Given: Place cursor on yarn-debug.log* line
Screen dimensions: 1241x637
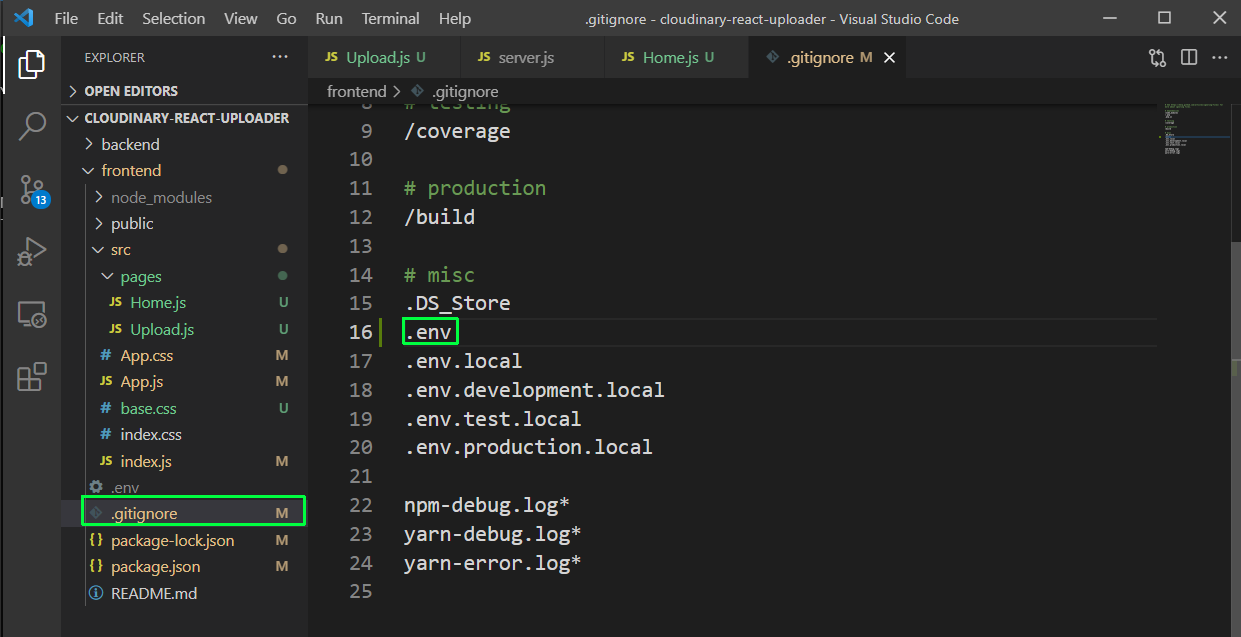Looking at the screenshot, I should 493,534.
